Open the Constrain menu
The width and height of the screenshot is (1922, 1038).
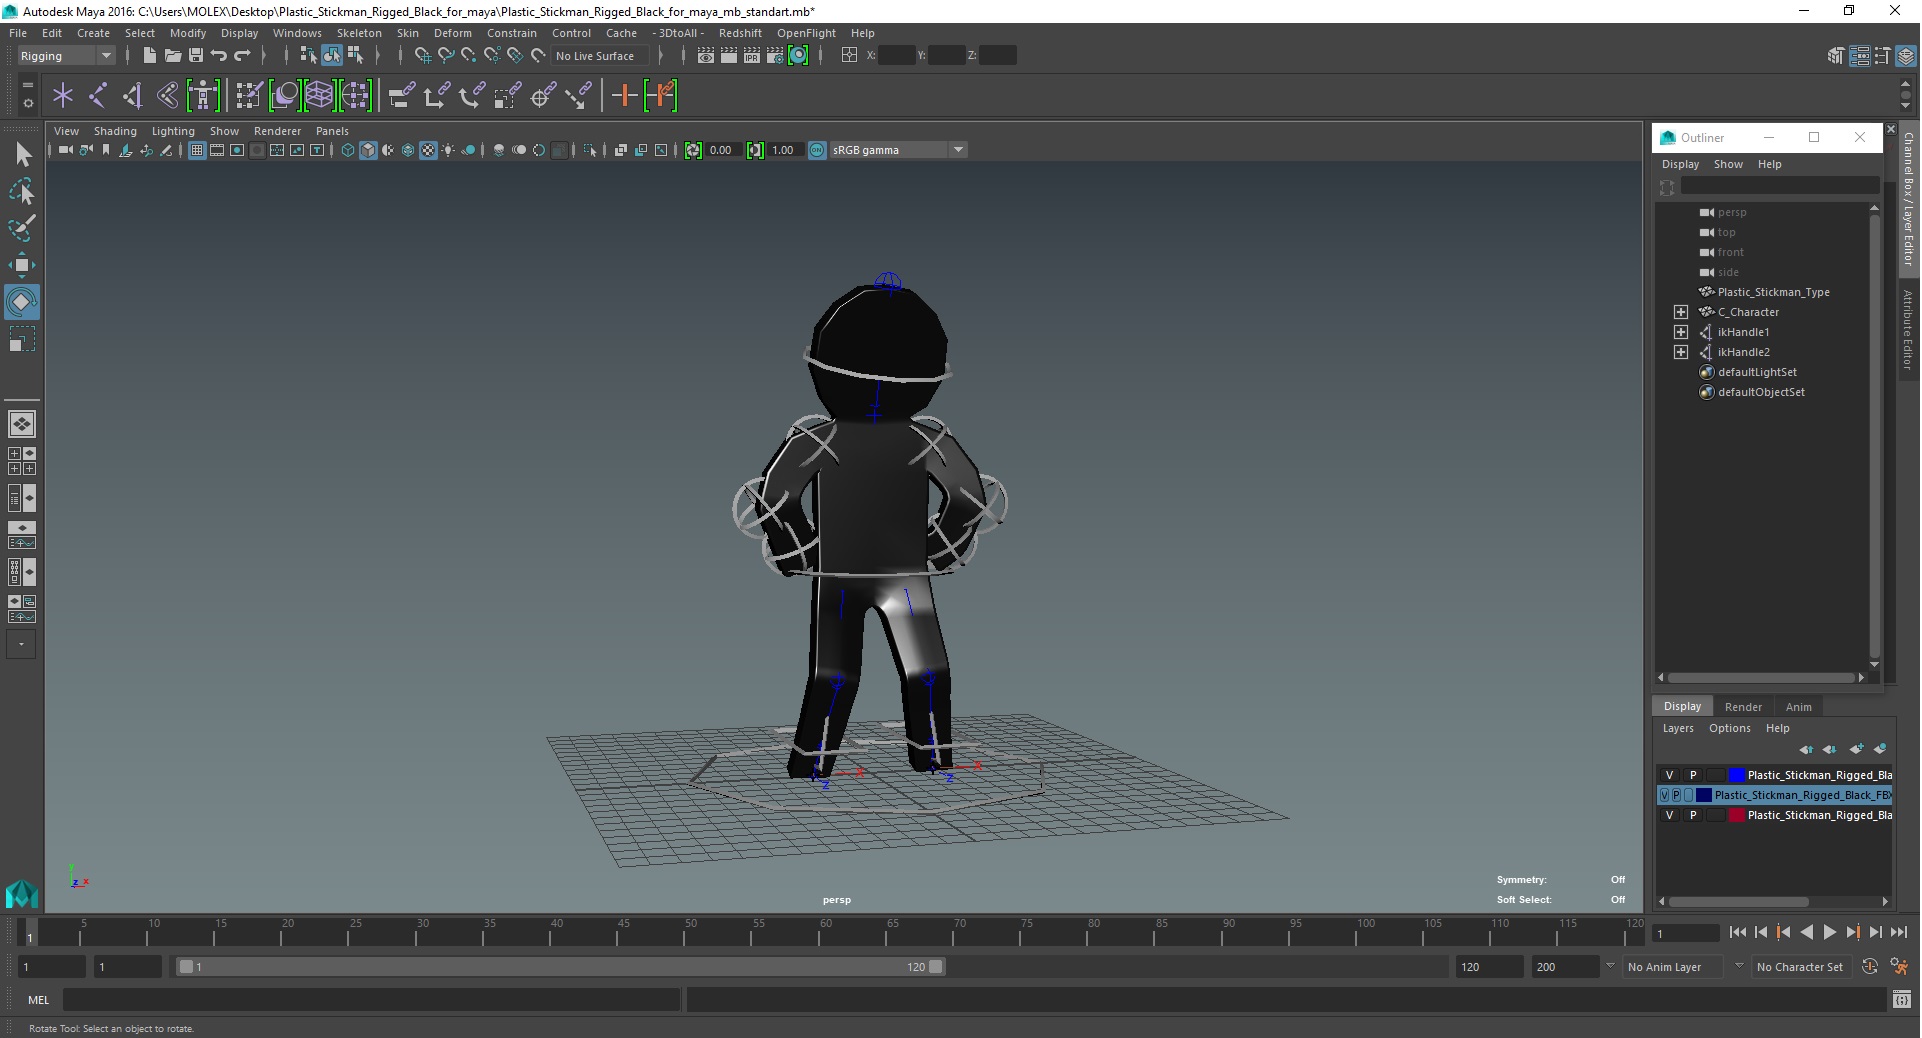point(512,33)
